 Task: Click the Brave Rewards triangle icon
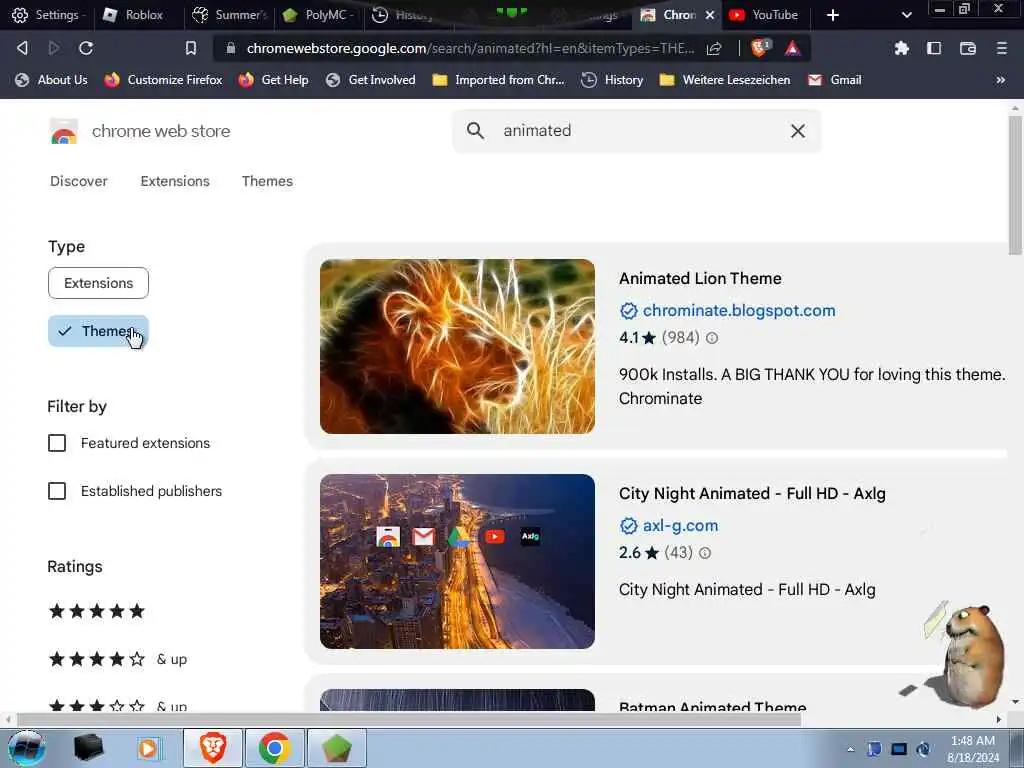[x=793, y=48]
